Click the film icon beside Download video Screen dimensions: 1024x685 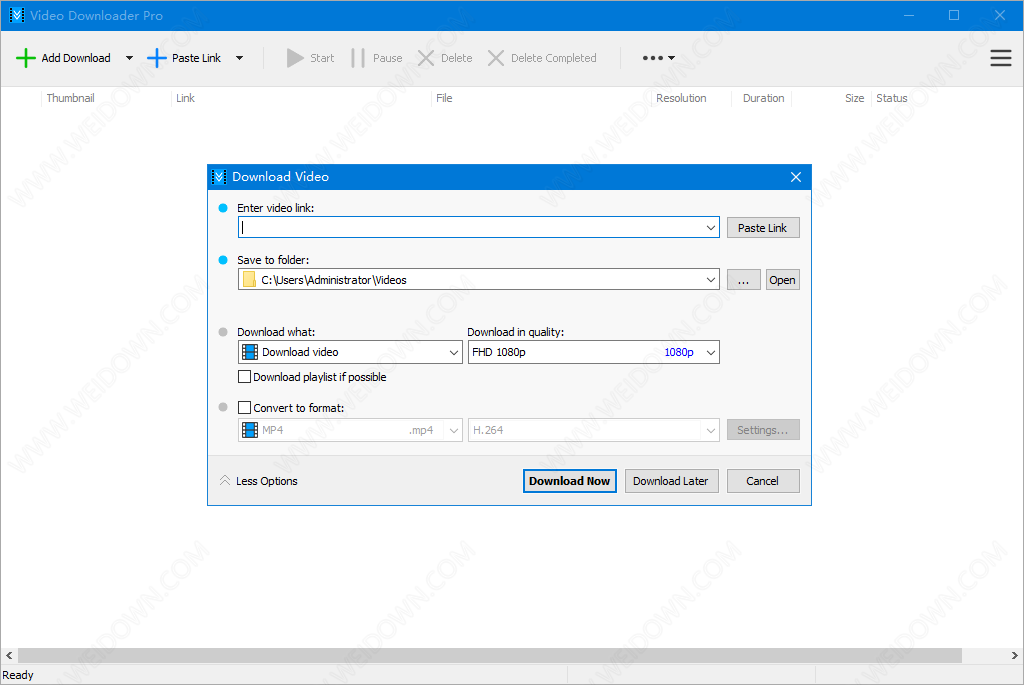coord(249,352)
